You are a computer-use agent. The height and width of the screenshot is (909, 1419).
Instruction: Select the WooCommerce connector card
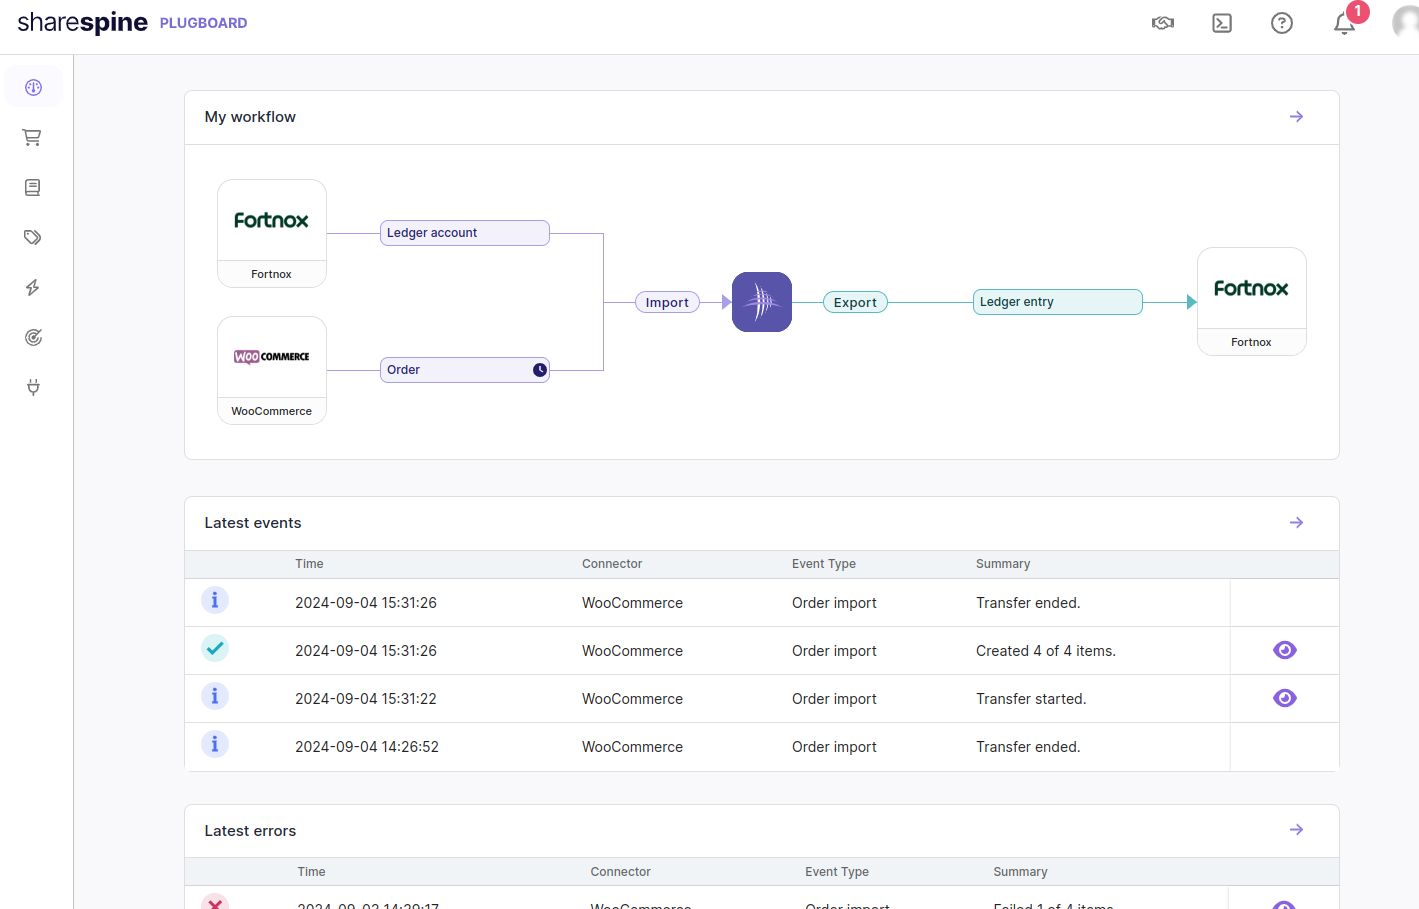272,371
